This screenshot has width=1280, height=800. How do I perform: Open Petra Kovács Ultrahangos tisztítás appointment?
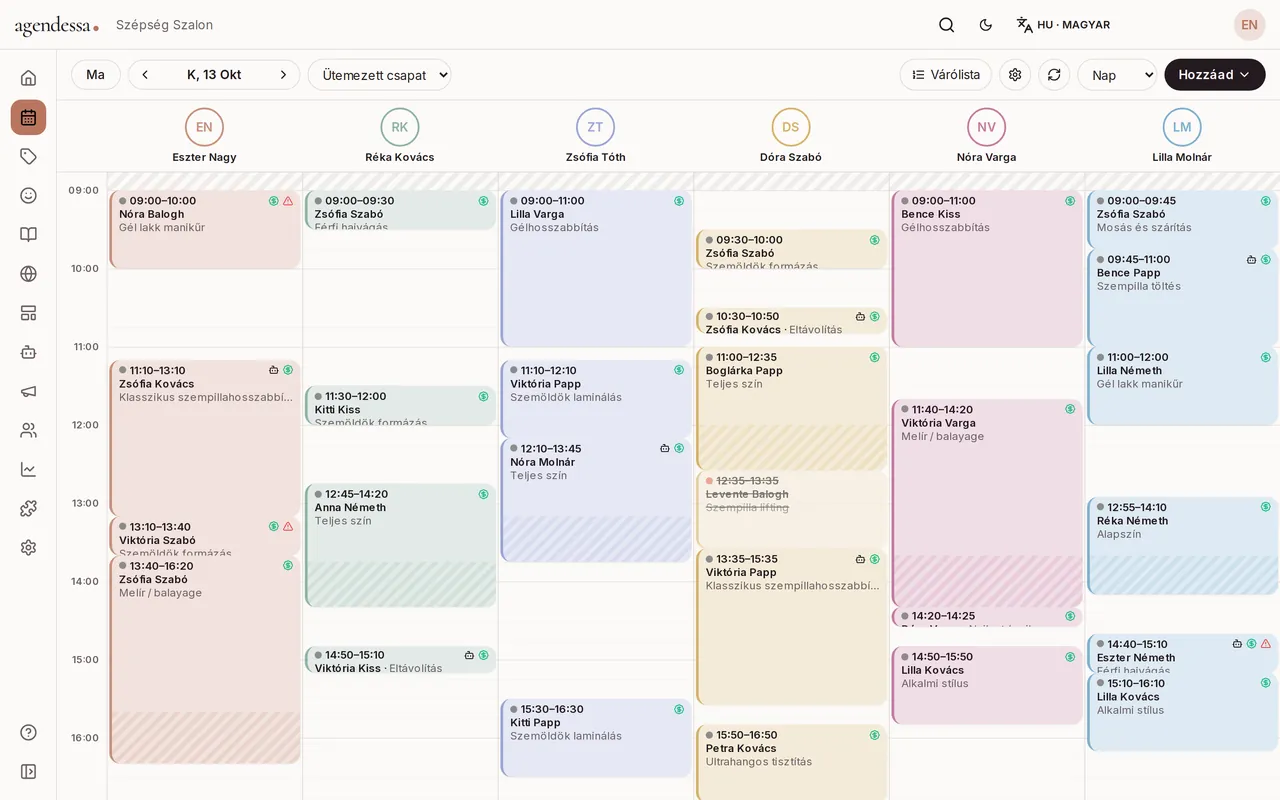point(791,762)
